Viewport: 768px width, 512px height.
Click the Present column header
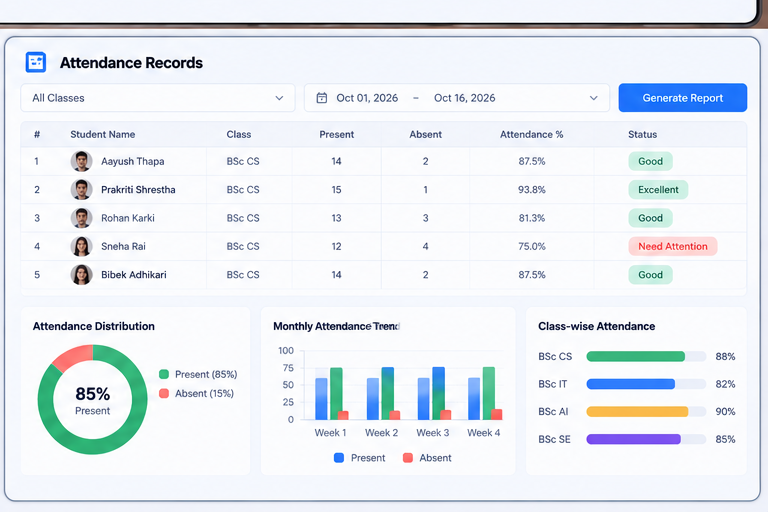336,134
